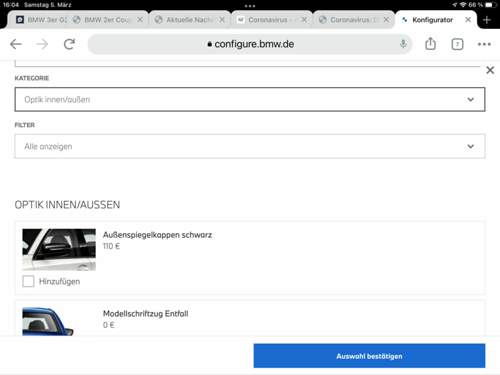Tick Hinzufügen for Außenspiegelkappen schwarz
This screenshot has width=500, height=375.
click(28, 281)
